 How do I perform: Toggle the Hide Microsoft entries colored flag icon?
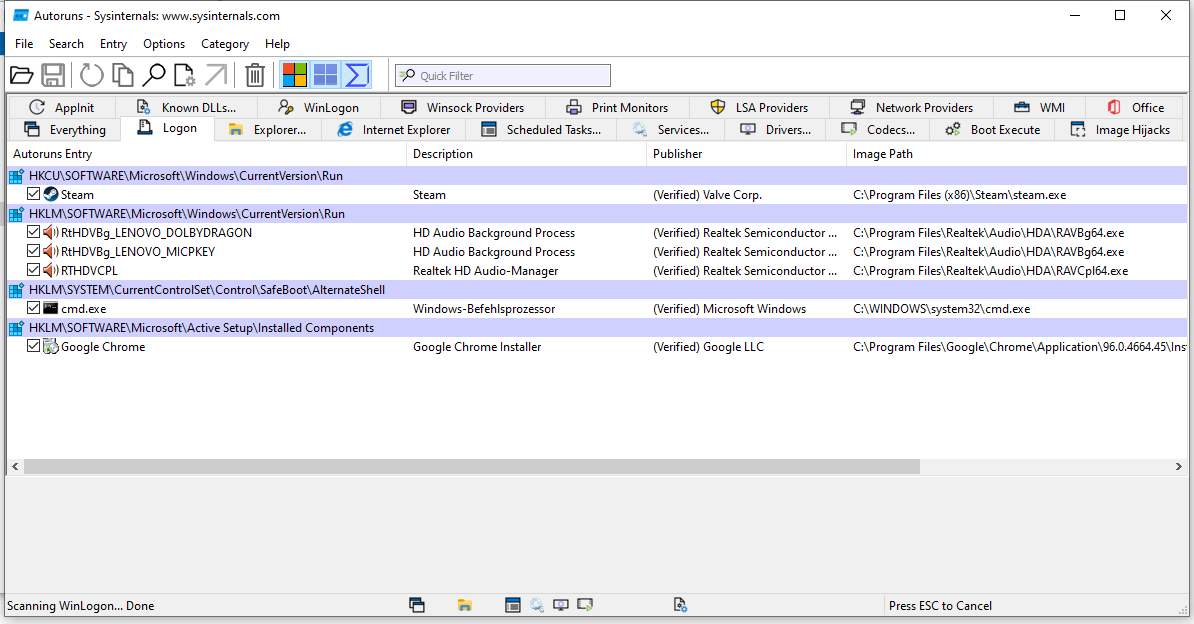[295, 75]
